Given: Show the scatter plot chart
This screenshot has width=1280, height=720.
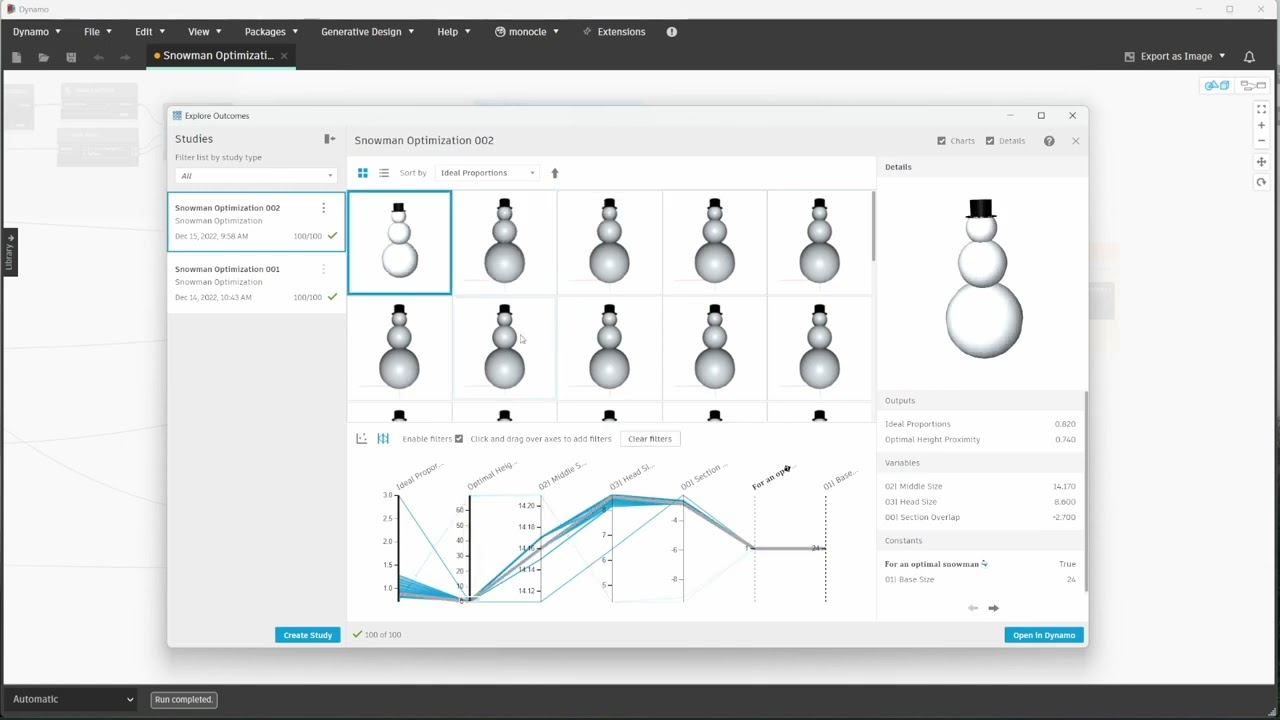Looking at the screenshot, I should tap(362, 439).
